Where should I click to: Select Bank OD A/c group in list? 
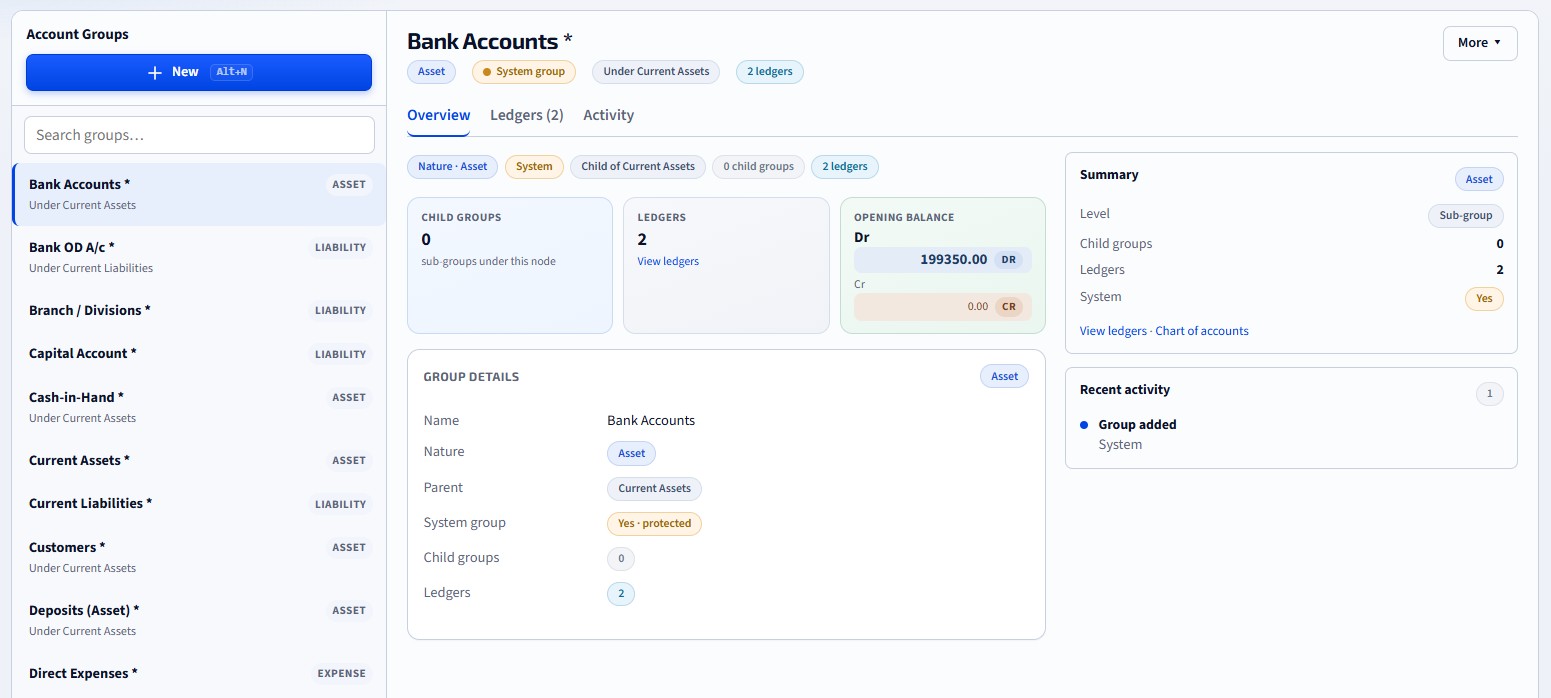(x=199, y=257)
